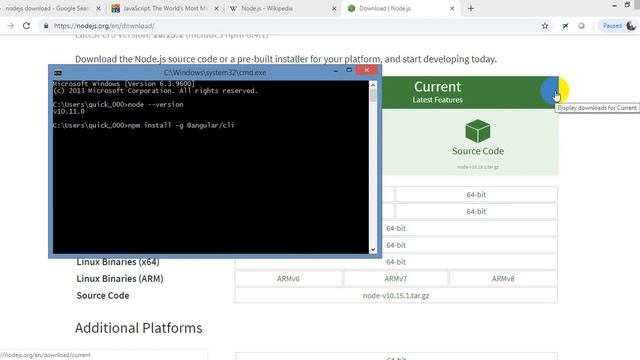Viewport: 640px width, 360px height.
Task: Click the Source Code cube icon
Action: point(478,131)
